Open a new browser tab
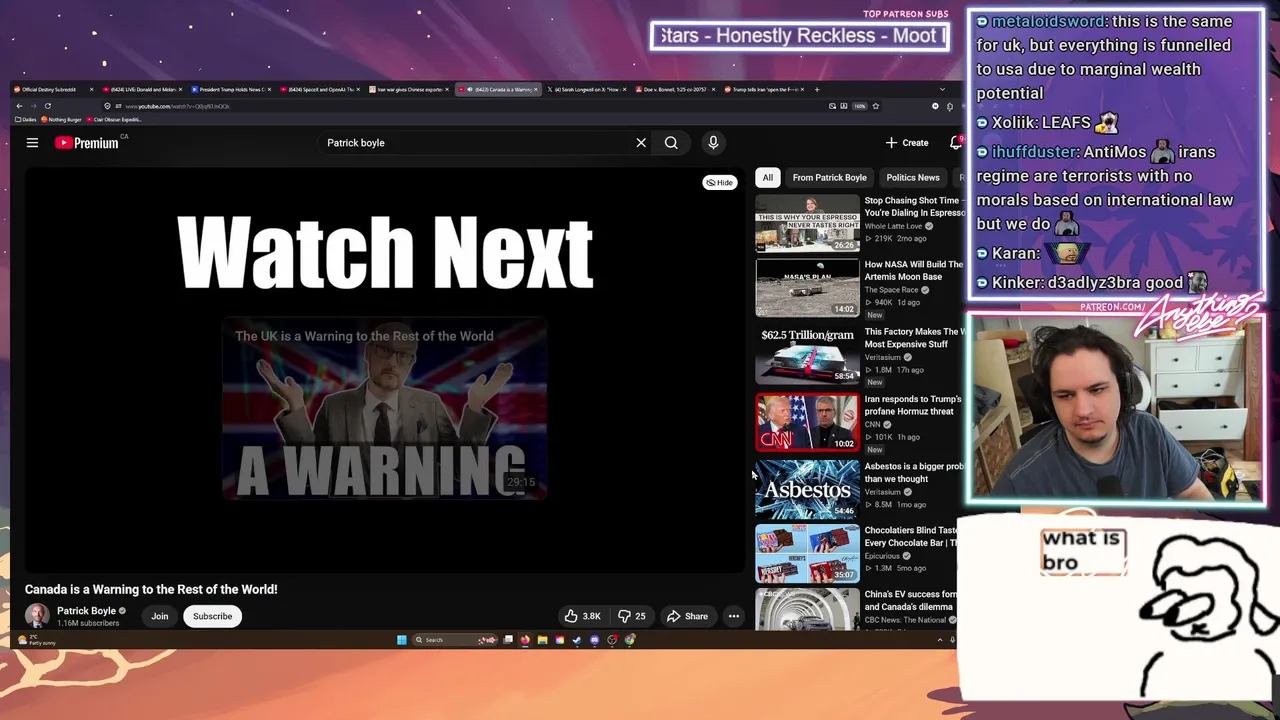The image size is (1280, 720). (x=817, y=90)
